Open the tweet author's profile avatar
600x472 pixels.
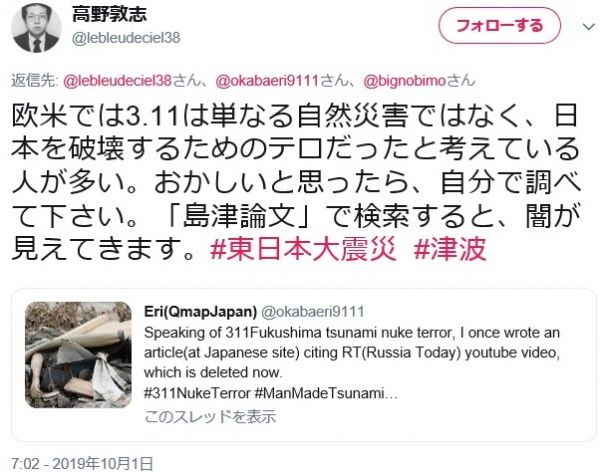coord(36,28)
